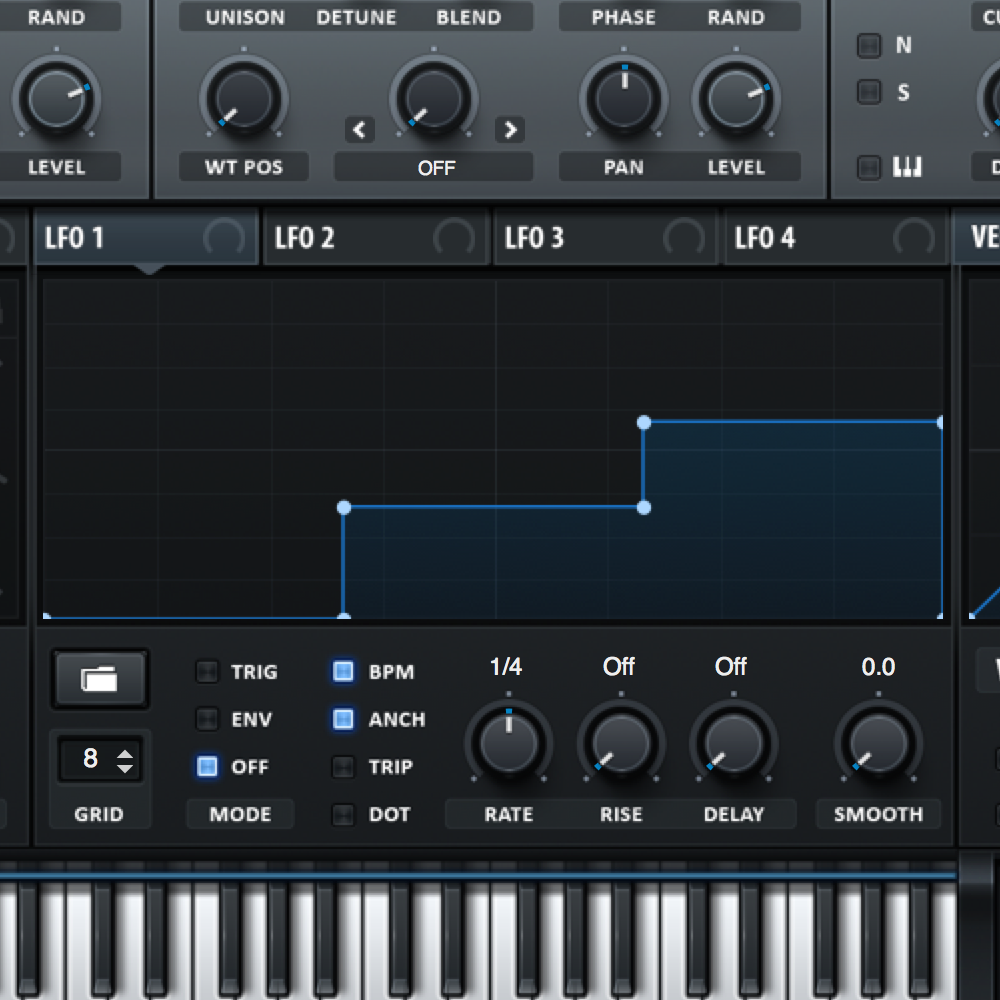Viewport: 1000px width, 1000px height.
Task: Click the leftmost LEVEL knob under RAND
Action: (x=57, y=99)
